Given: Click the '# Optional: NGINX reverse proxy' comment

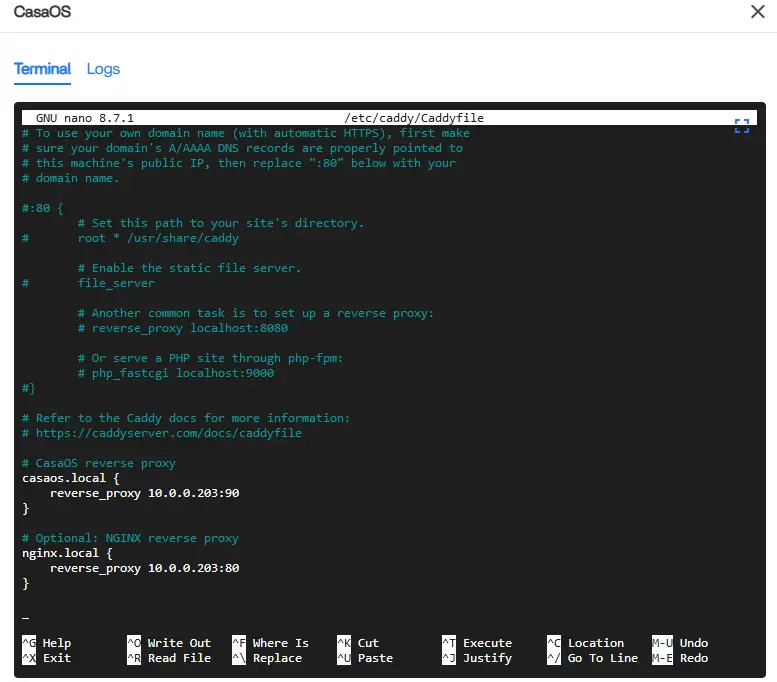Looking at the screenshot, I should pyautogui.click(x=130, y=538).
